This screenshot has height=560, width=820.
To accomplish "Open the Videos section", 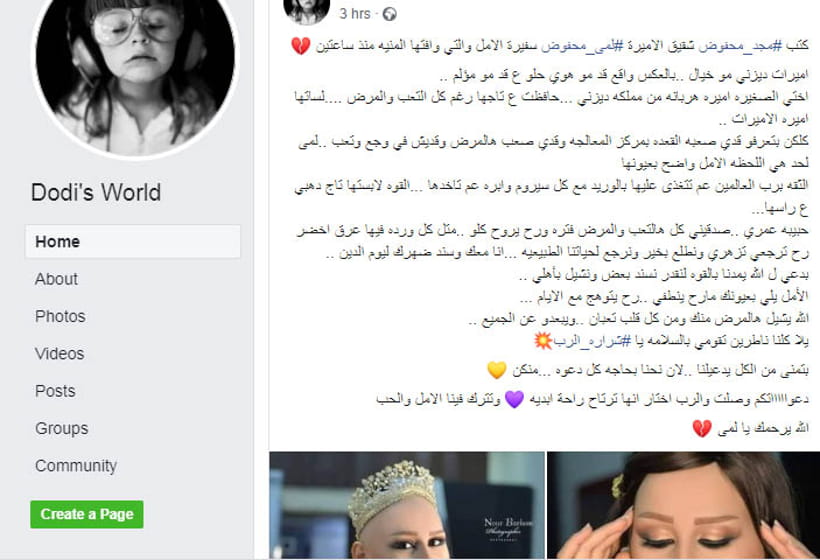I will [60, 354].
